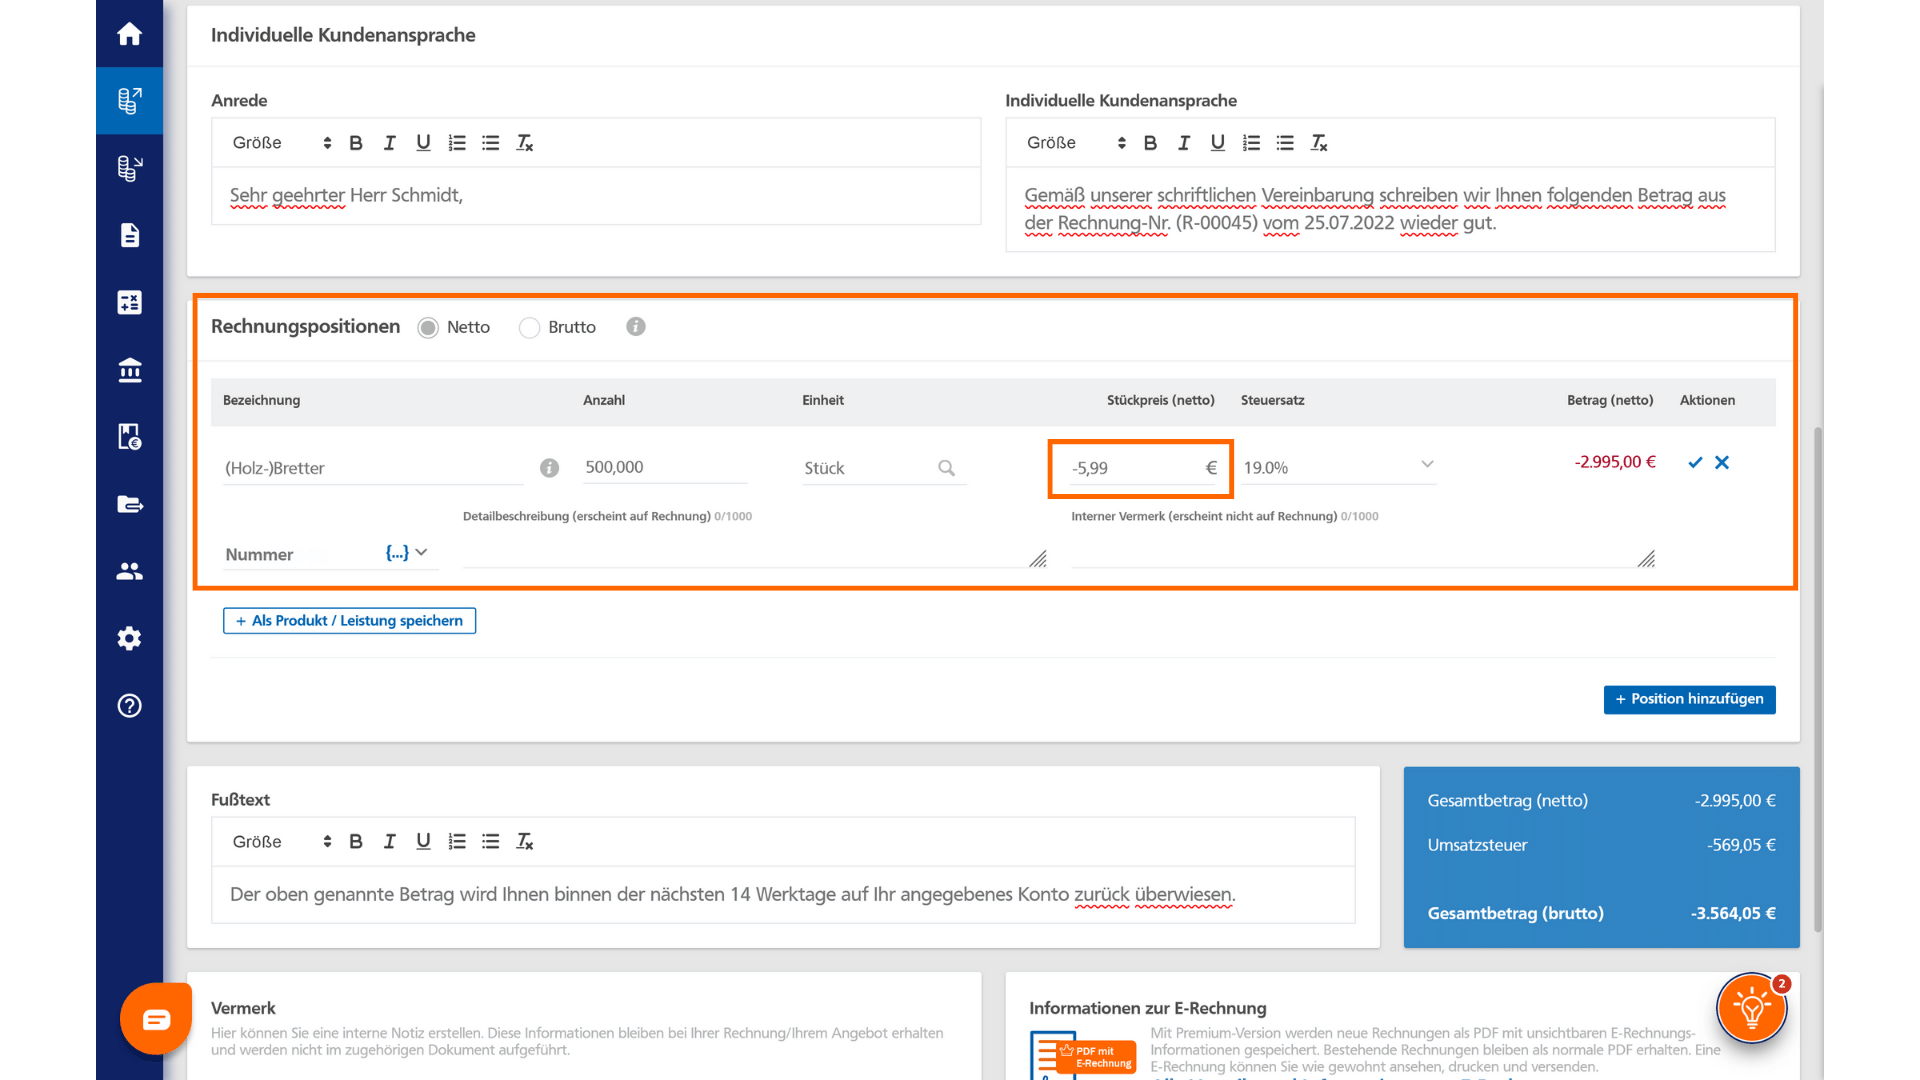Insert numbered list in Anrede editor
Viewport: 1920px width, 1080px height.
coord(457,143)
